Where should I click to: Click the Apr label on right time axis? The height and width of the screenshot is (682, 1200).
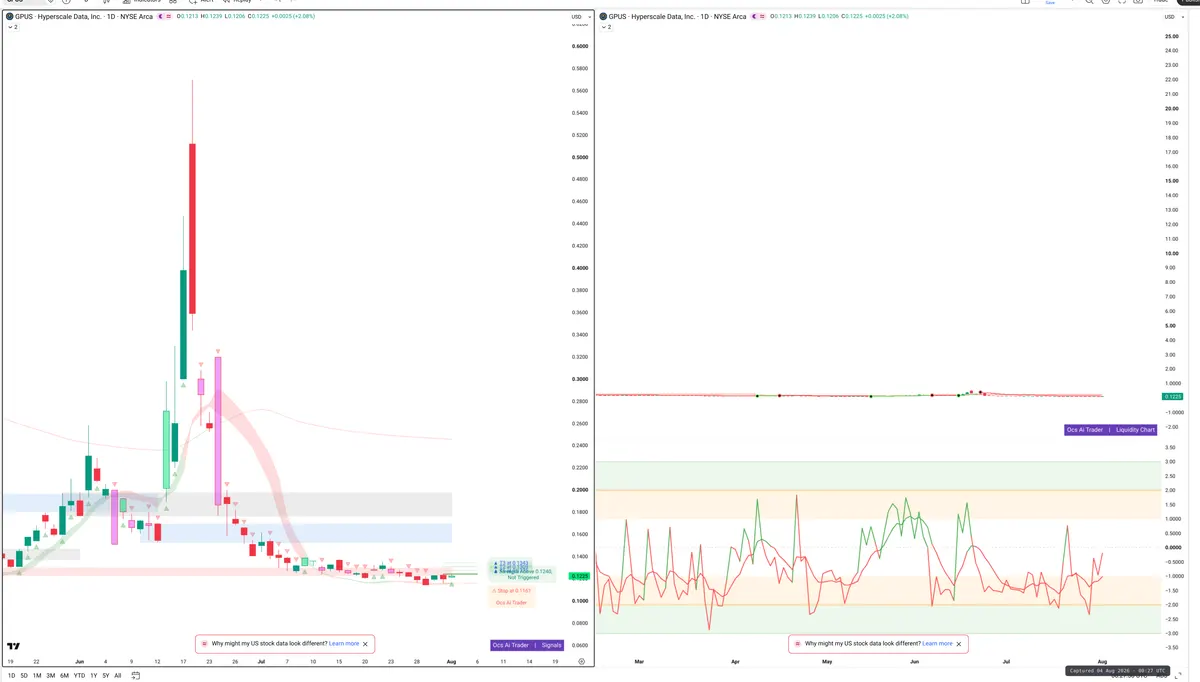[x=735, y=662]
